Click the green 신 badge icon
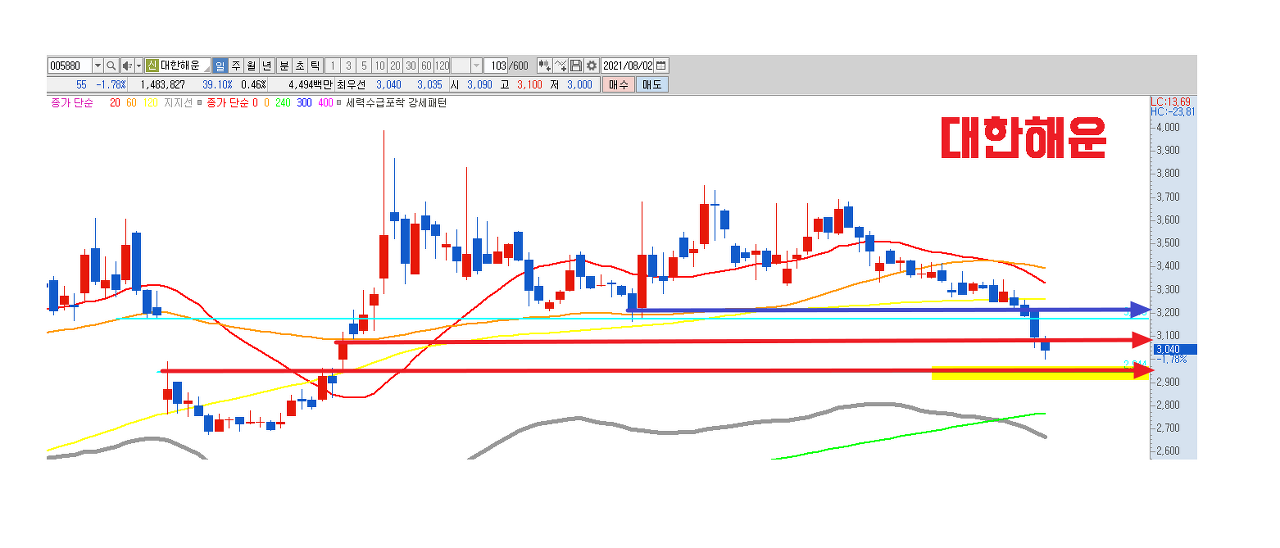1280x548 pixels. [x=152, y=65]
